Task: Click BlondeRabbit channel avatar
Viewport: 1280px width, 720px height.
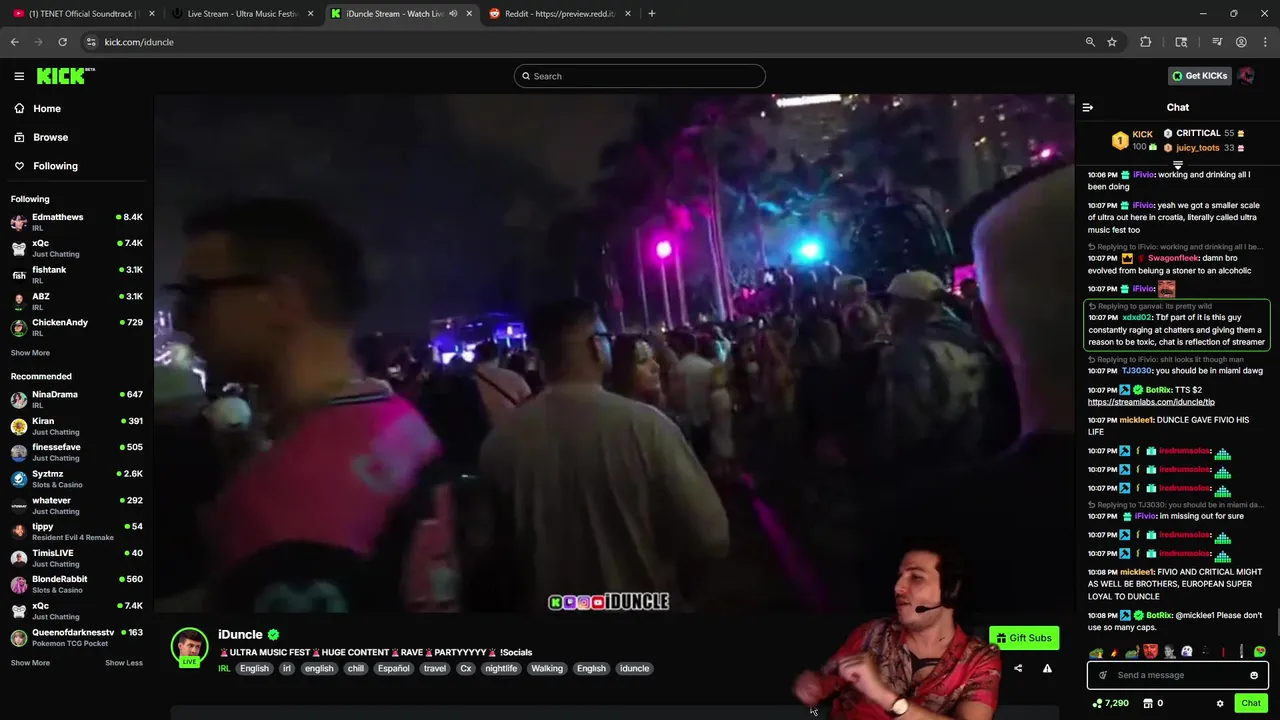Action: 19,584
